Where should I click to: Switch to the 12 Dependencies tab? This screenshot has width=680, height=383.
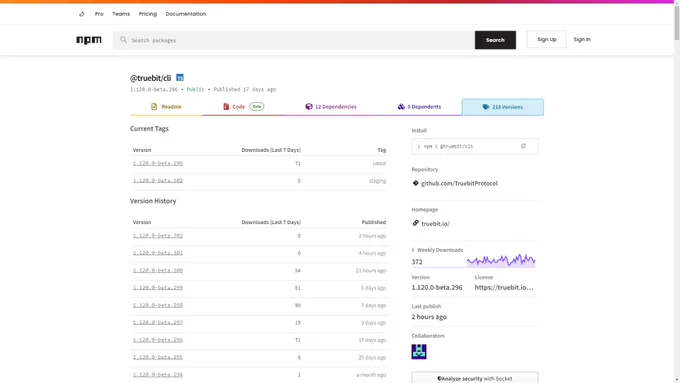pyautogui.click(x=331, y=107)
